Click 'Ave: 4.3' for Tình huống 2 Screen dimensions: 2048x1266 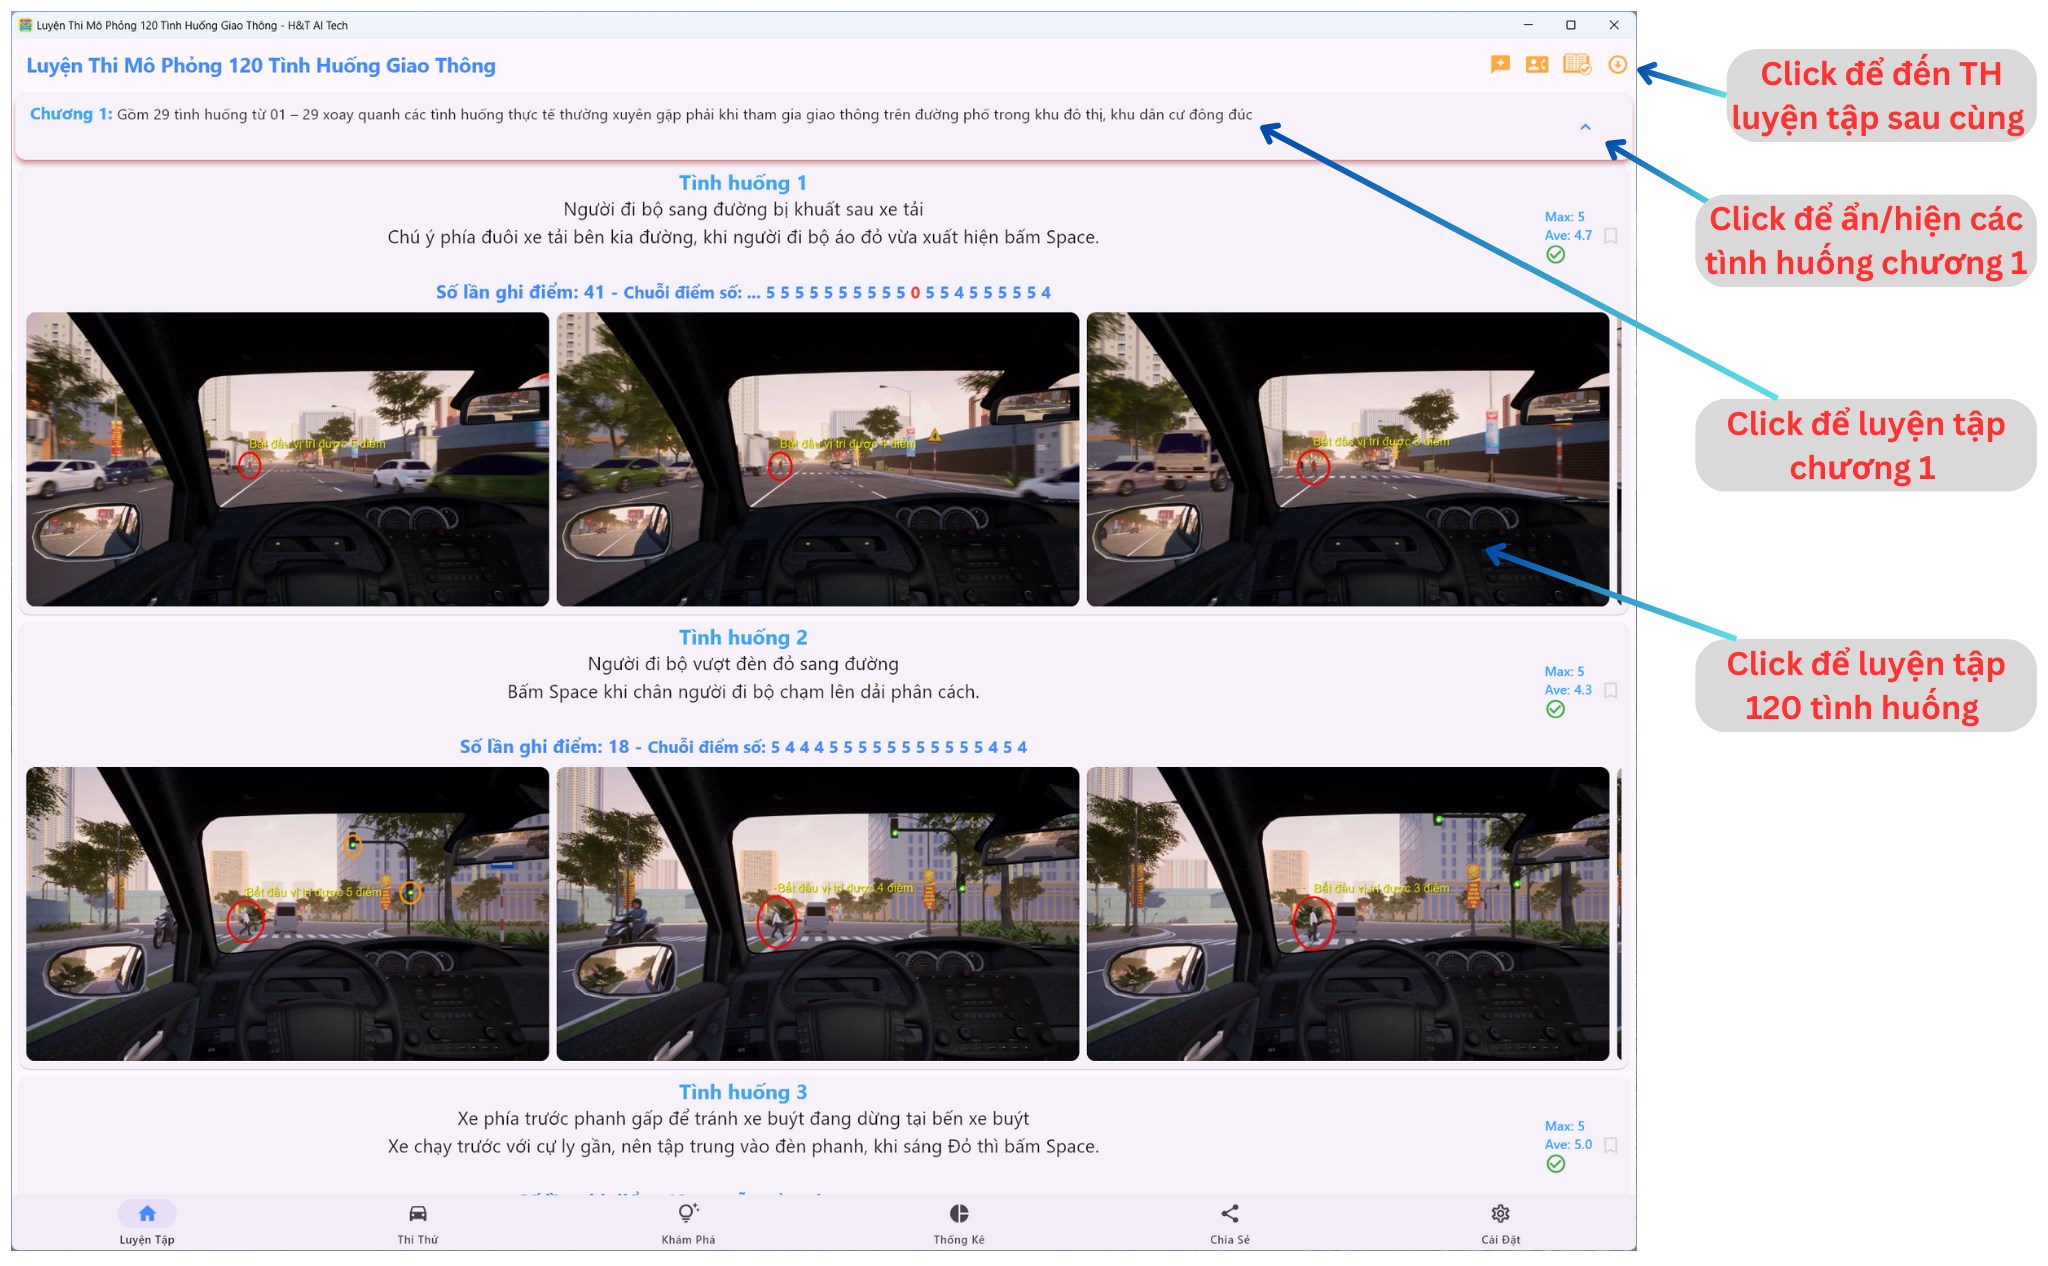click(1568, 690)
